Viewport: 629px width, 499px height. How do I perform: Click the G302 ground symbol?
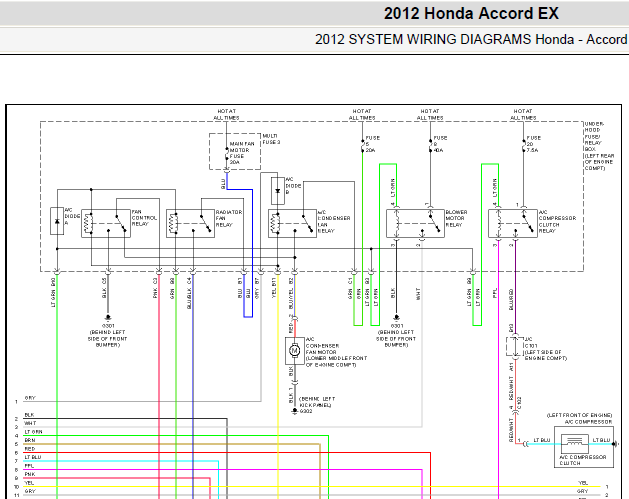(x=294, y=411)
